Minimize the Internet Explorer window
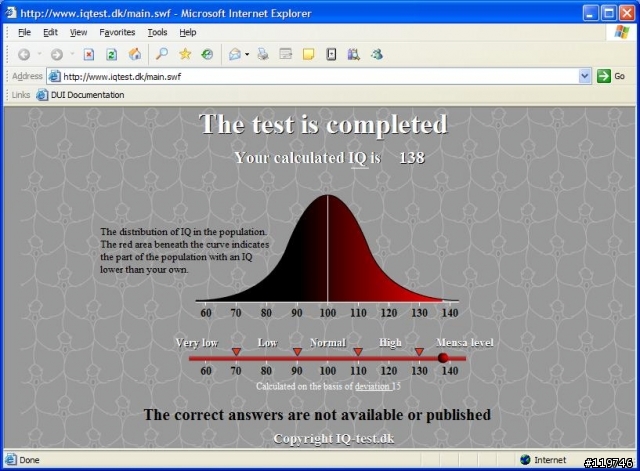 click(x=589, y=13)
